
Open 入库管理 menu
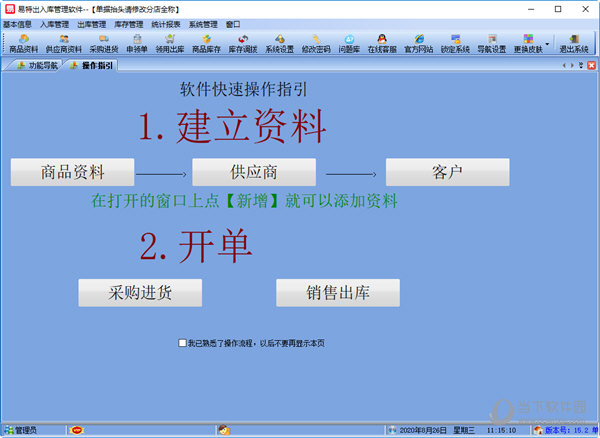[54, 24]
